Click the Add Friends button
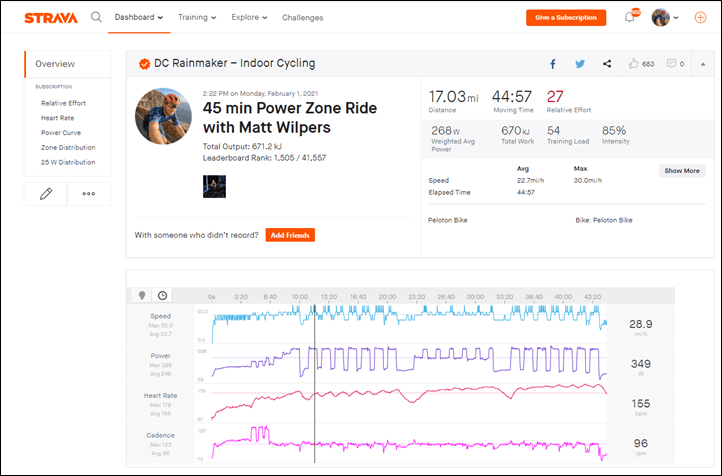 coord(290,235)
